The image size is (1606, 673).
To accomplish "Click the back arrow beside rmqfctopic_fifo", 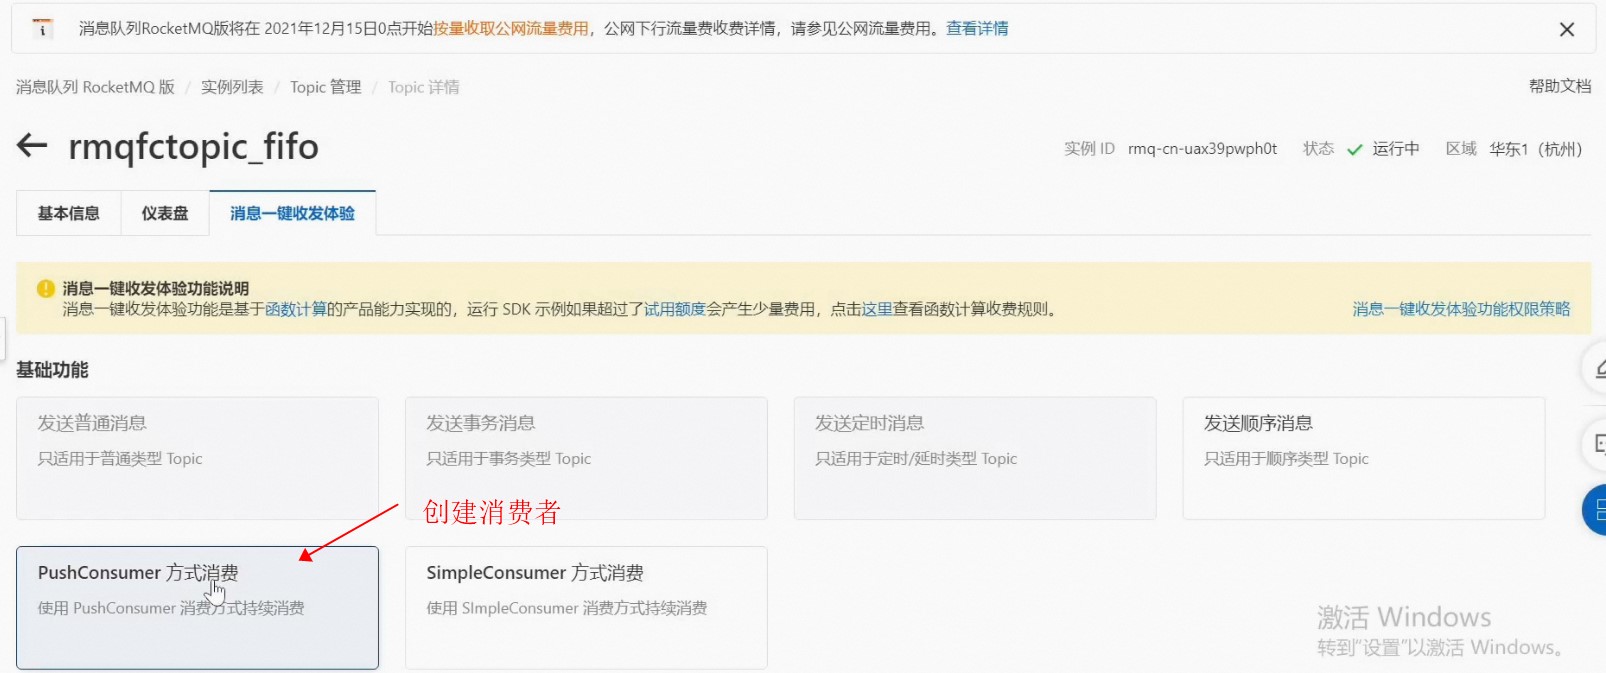I will (32, 146).
